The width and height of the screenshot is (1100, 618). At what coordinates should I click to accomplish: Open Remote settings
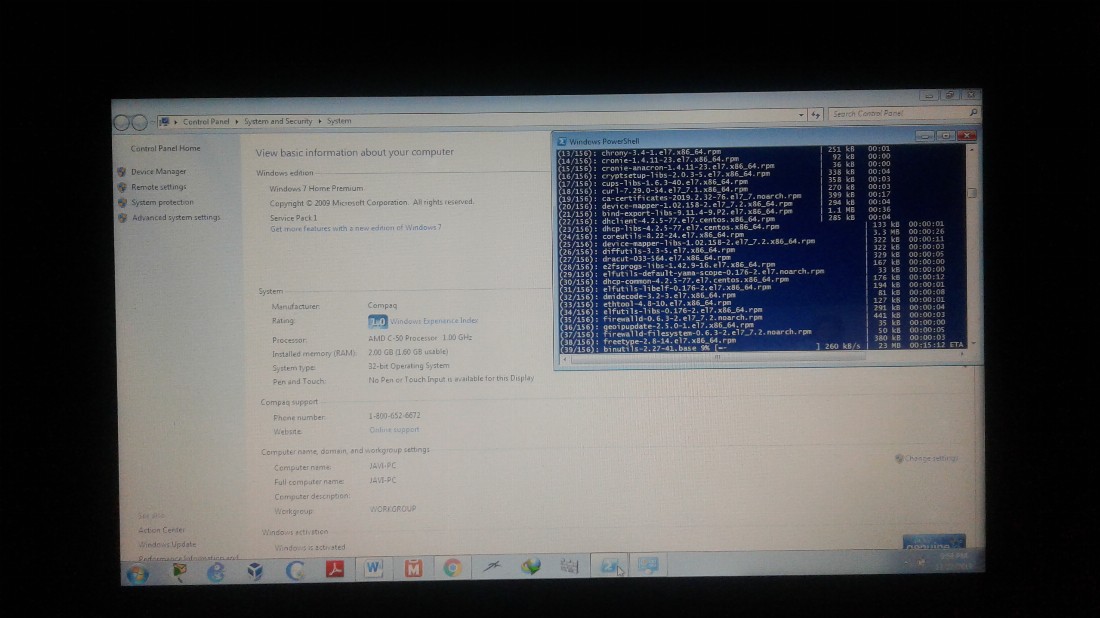click(x=159, y=187)
